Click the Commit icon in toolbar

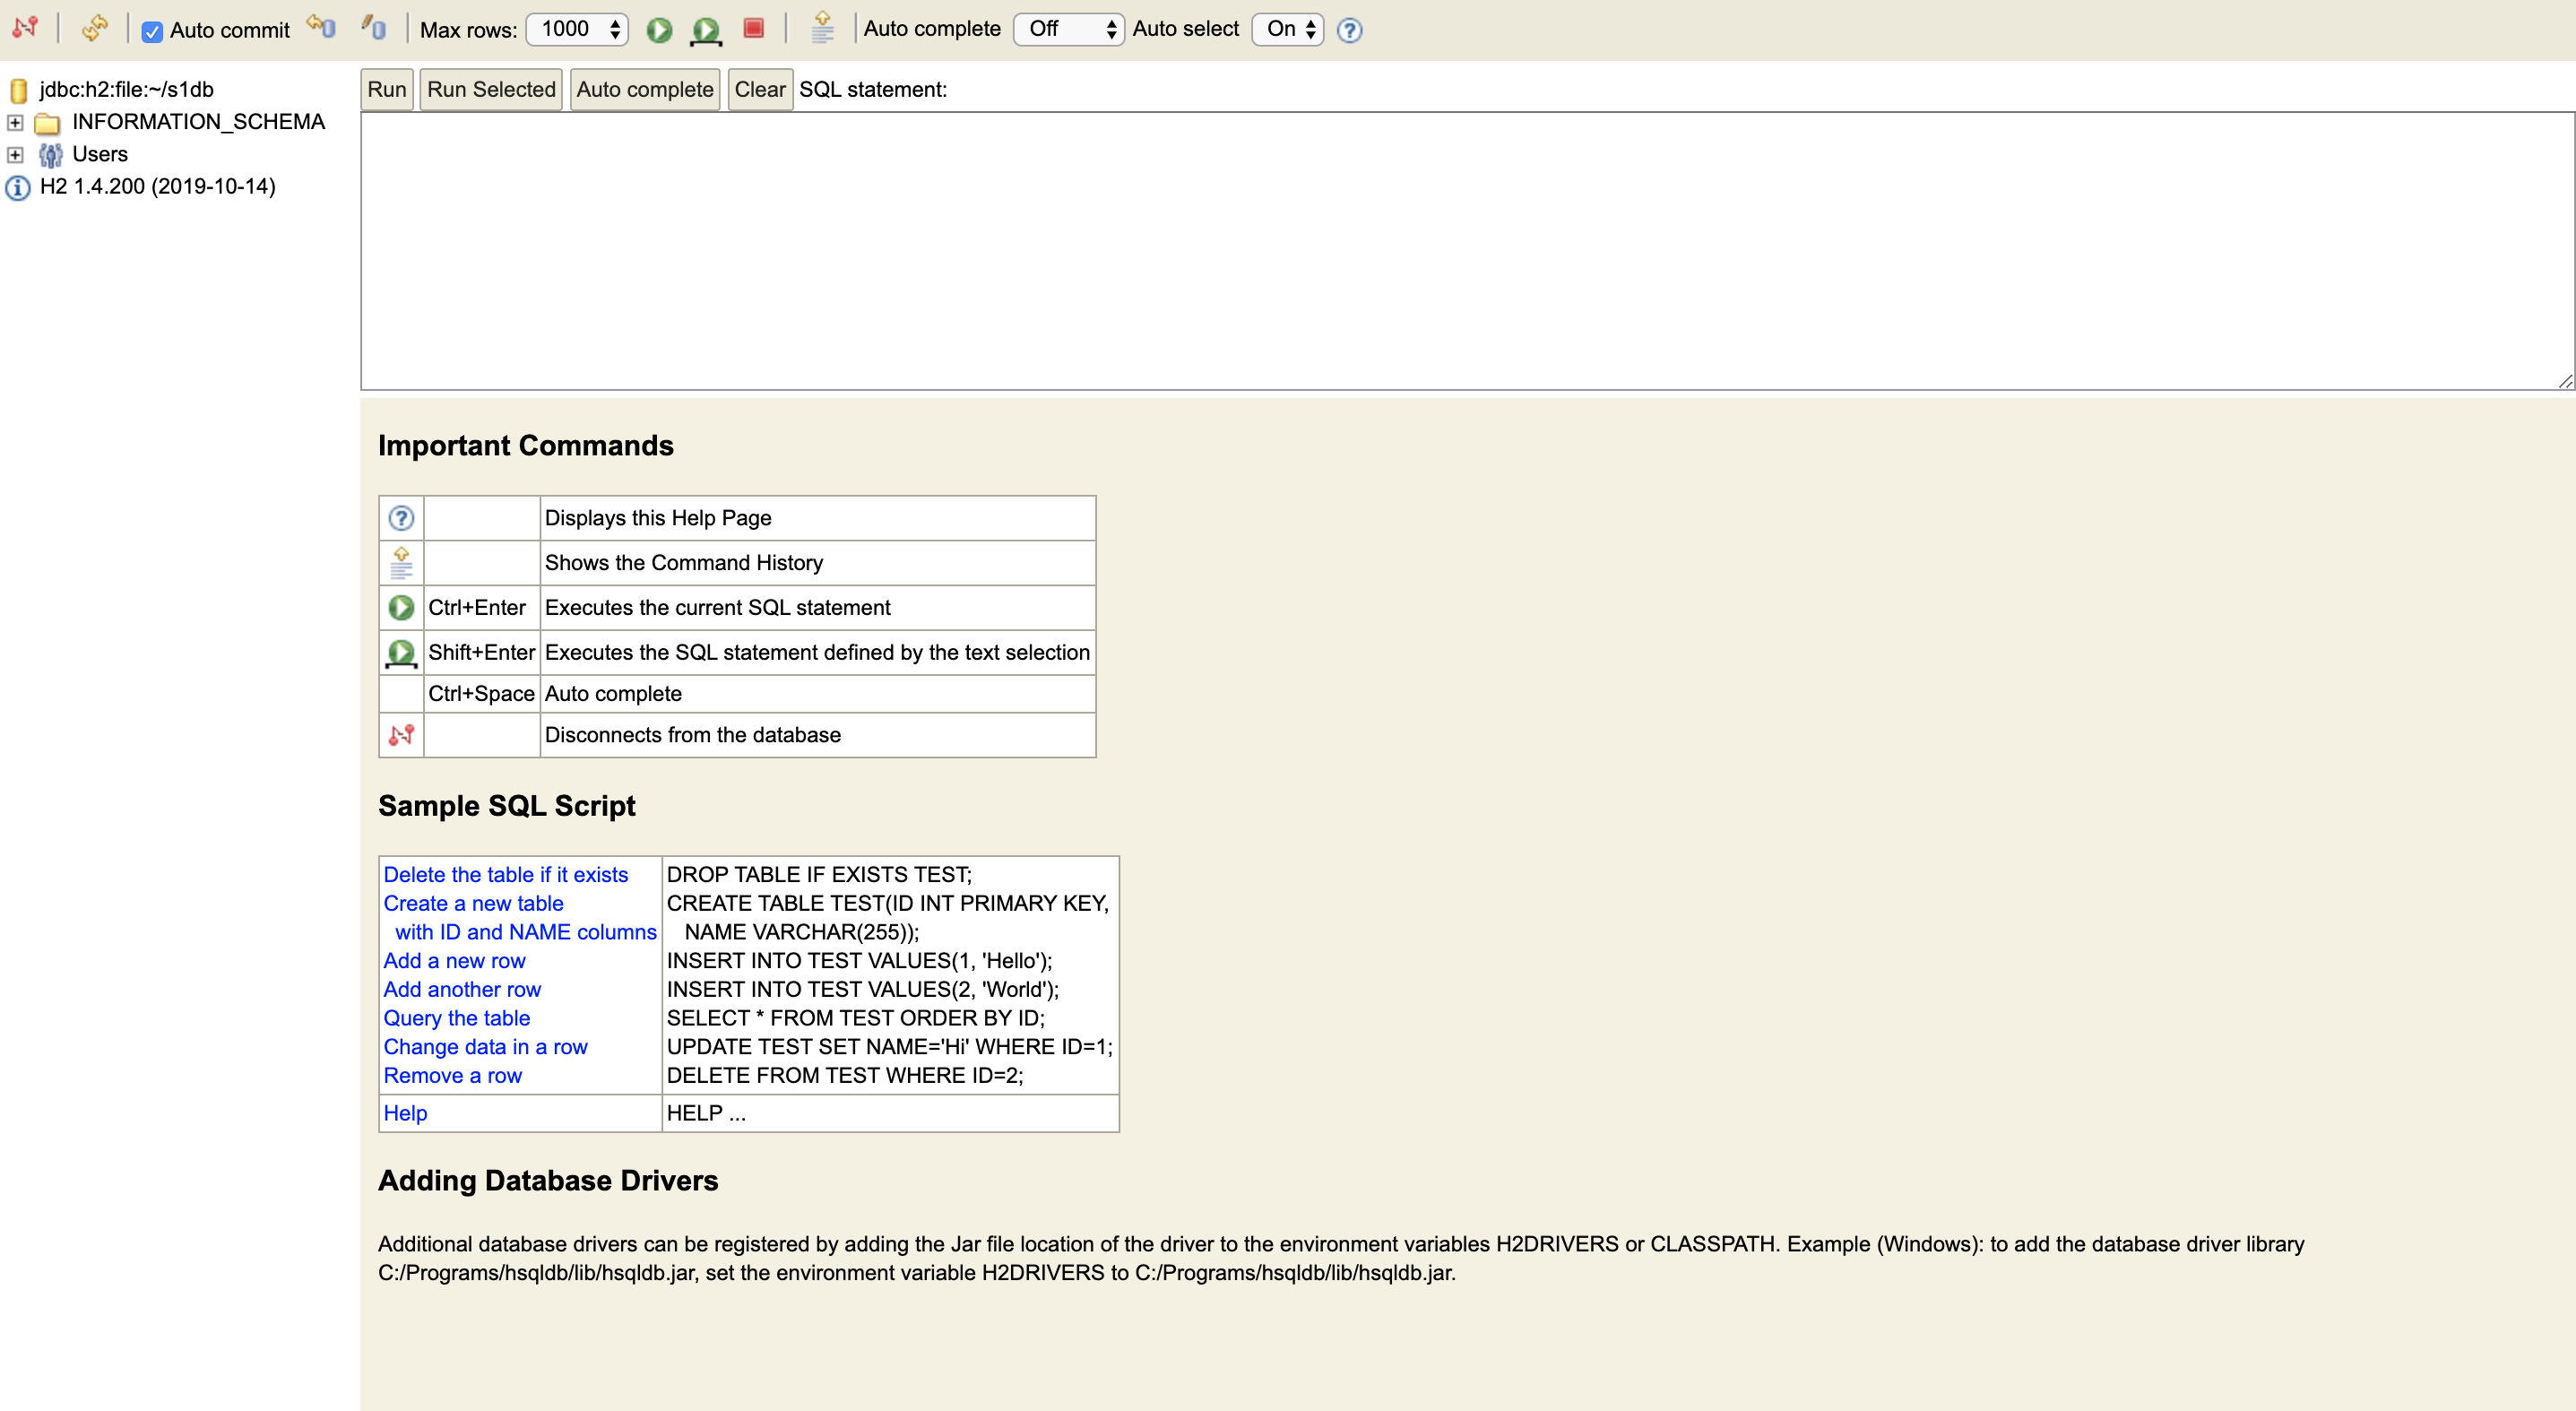coord(374,27)
